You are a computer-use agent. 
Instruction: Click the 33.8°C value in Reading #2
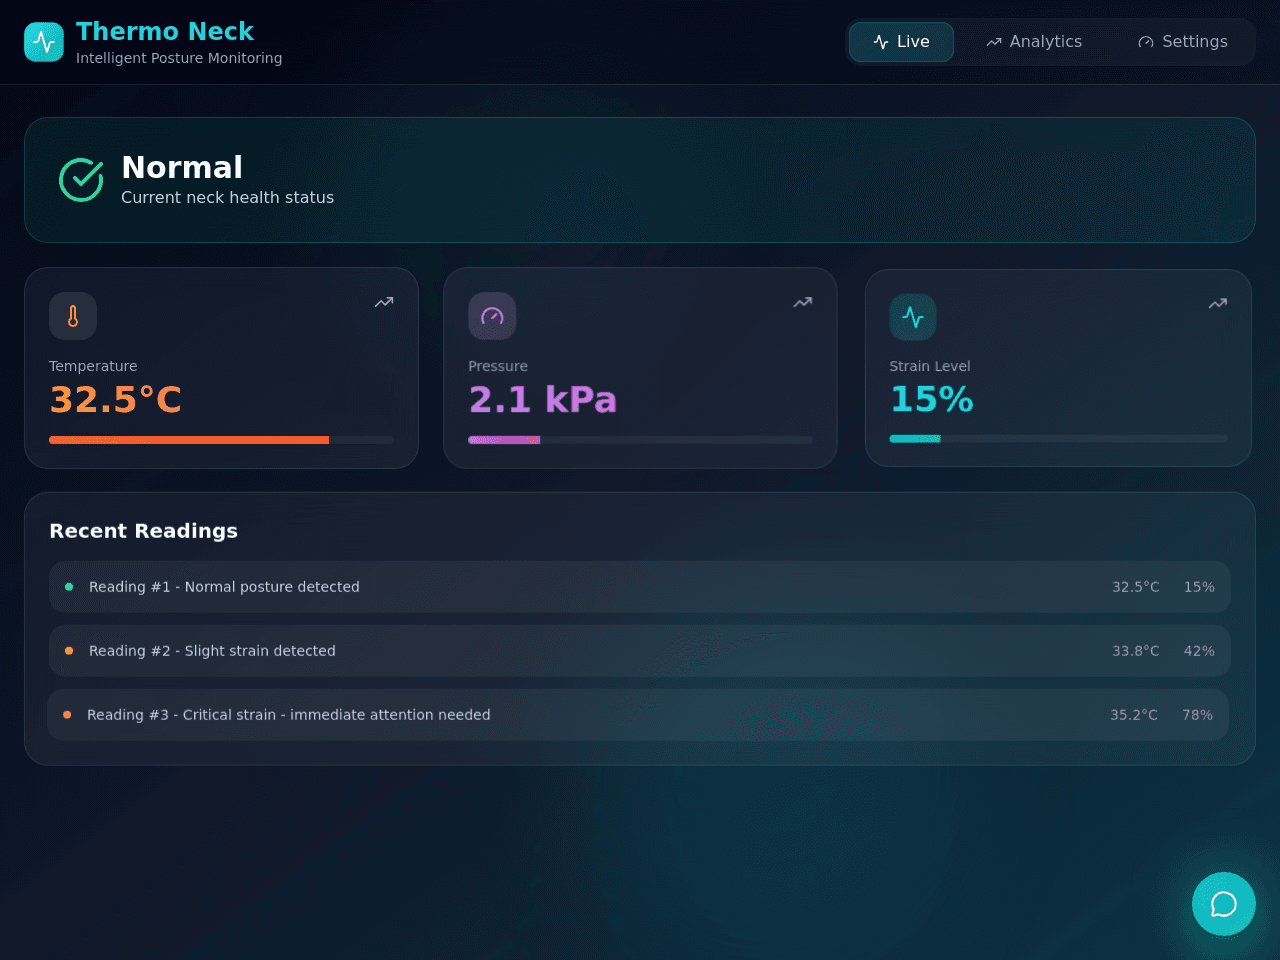tap(1136, 651)
